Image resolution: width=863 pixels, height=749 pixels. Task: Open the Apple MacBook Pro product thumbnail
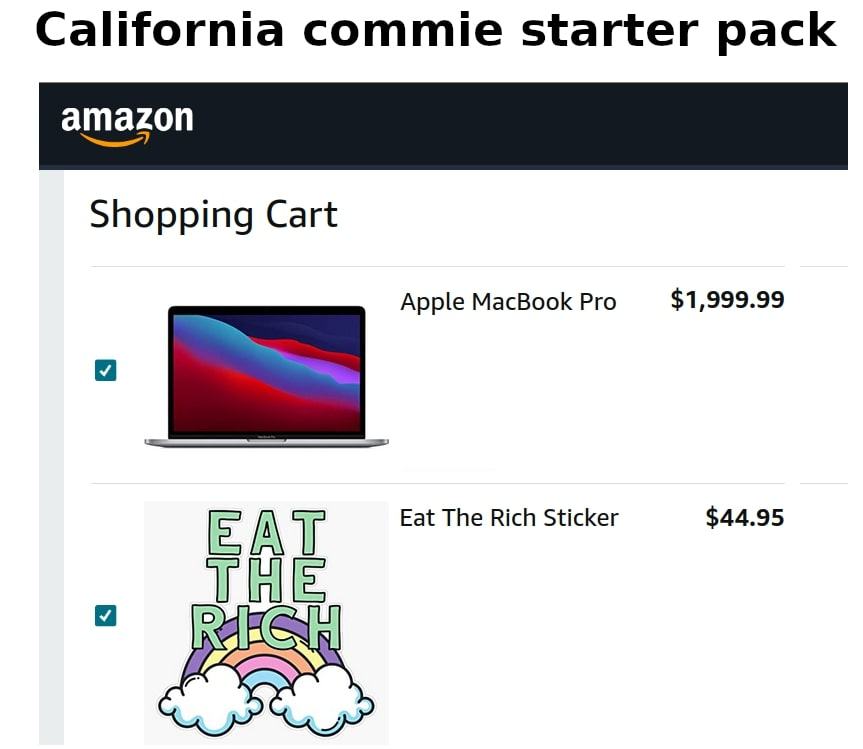pos(265,372)
